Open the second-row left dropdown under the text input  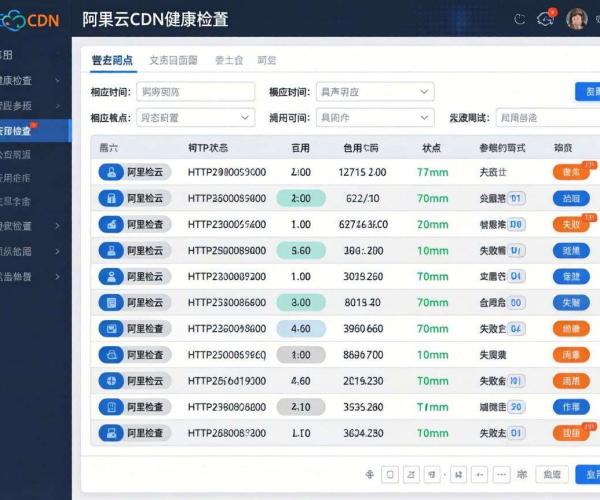(196, 117)
